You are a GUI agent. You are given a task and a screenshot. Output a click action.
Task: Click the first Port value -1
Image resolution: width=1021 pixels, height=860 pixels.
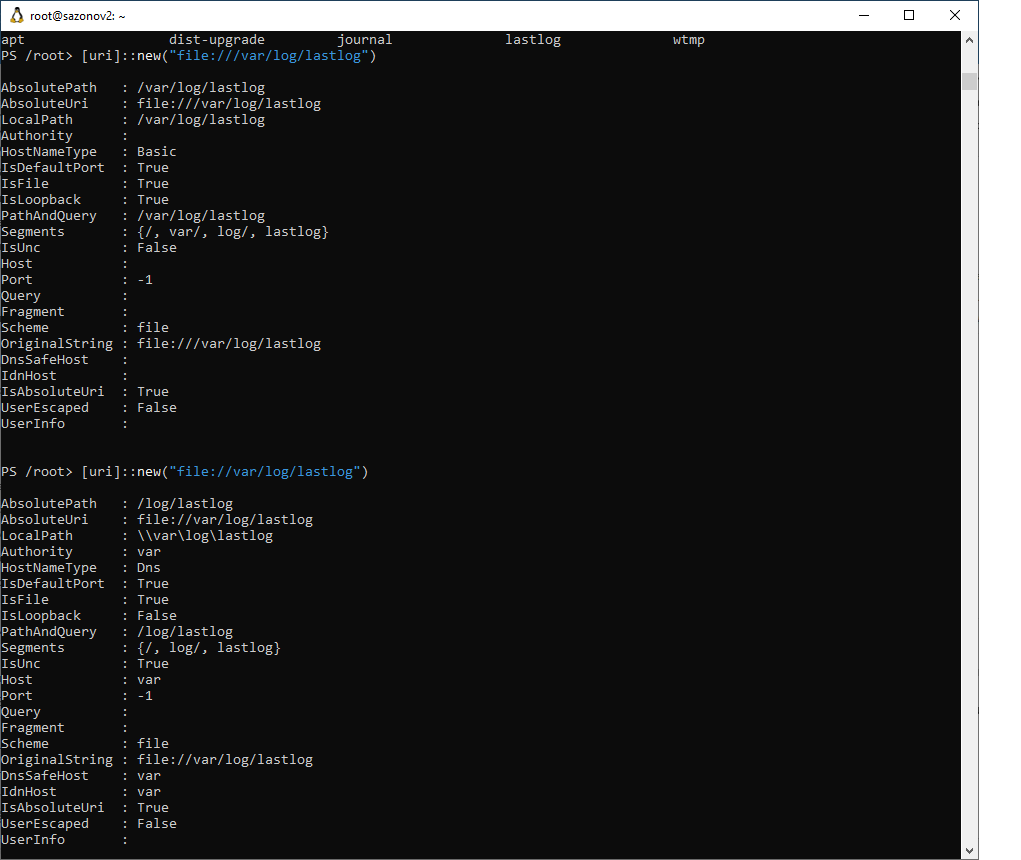(x=145, y=280)
